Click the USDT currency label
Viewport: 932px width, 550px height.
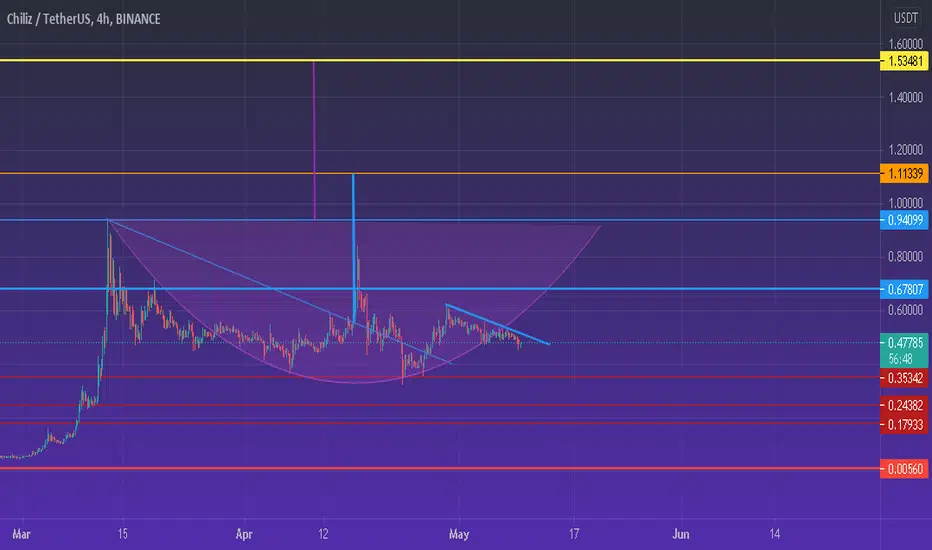pyautogui.click(x=906, y=18)
